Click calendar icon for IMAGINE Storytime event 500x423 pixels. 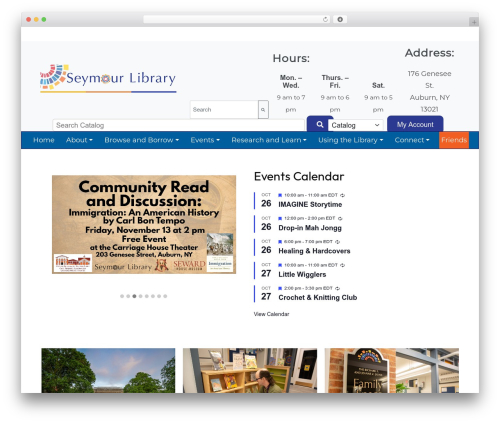pyautogui.click(x=280, y=195)
